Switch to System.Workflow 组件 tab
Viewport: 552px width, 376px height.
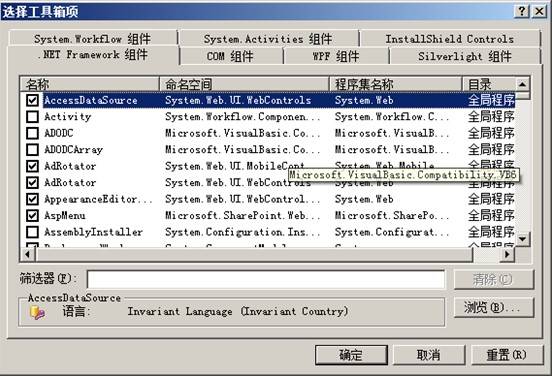pyautogui.click(x=93, y=39)
